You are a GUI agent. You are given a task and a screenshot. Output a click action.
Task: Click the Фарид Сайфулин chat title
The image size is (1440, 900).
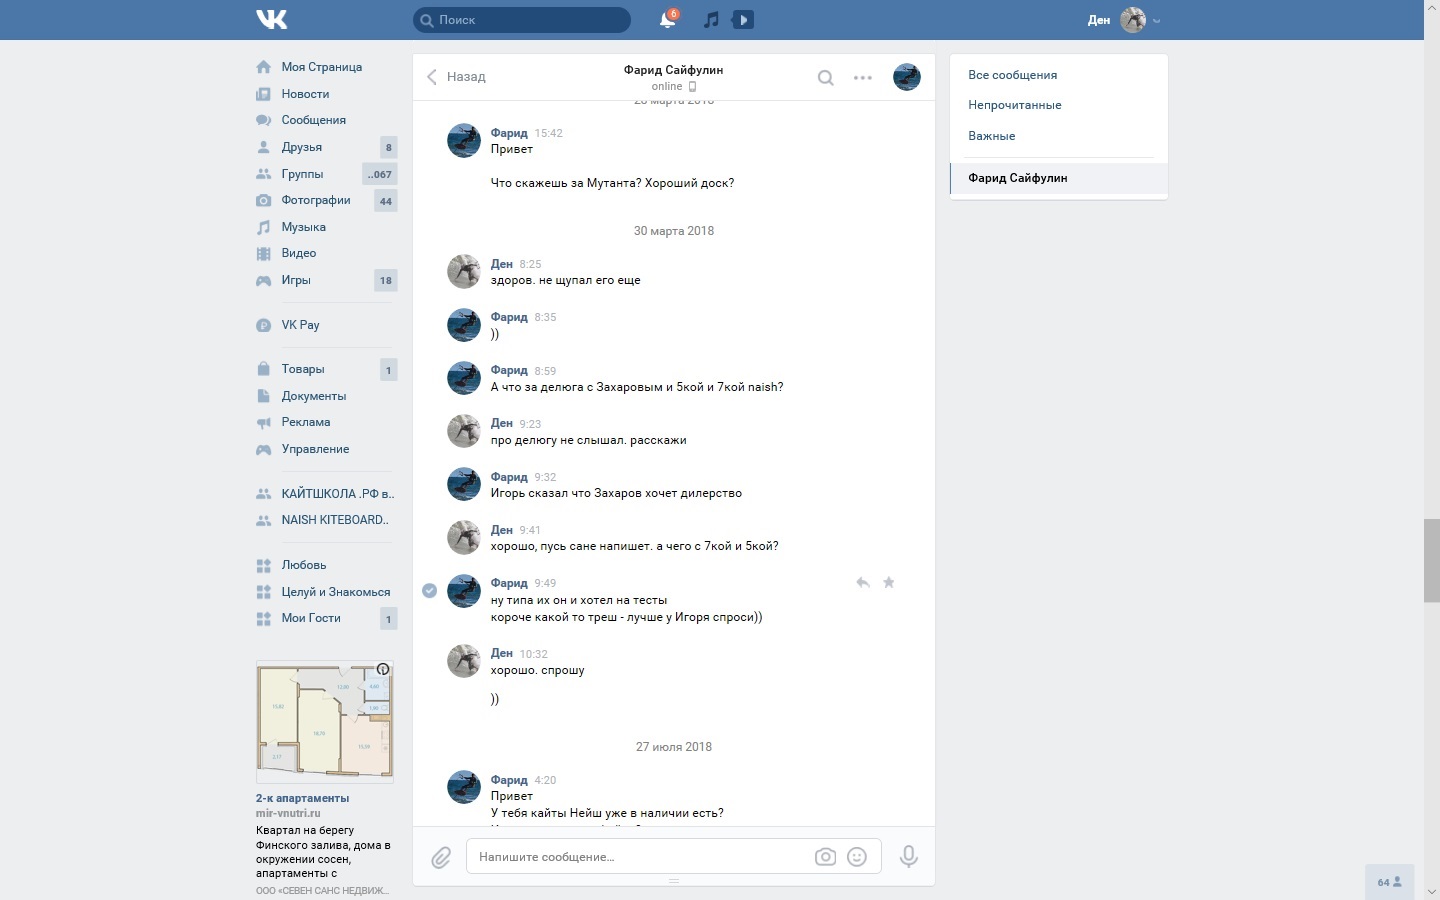[673, 70]
